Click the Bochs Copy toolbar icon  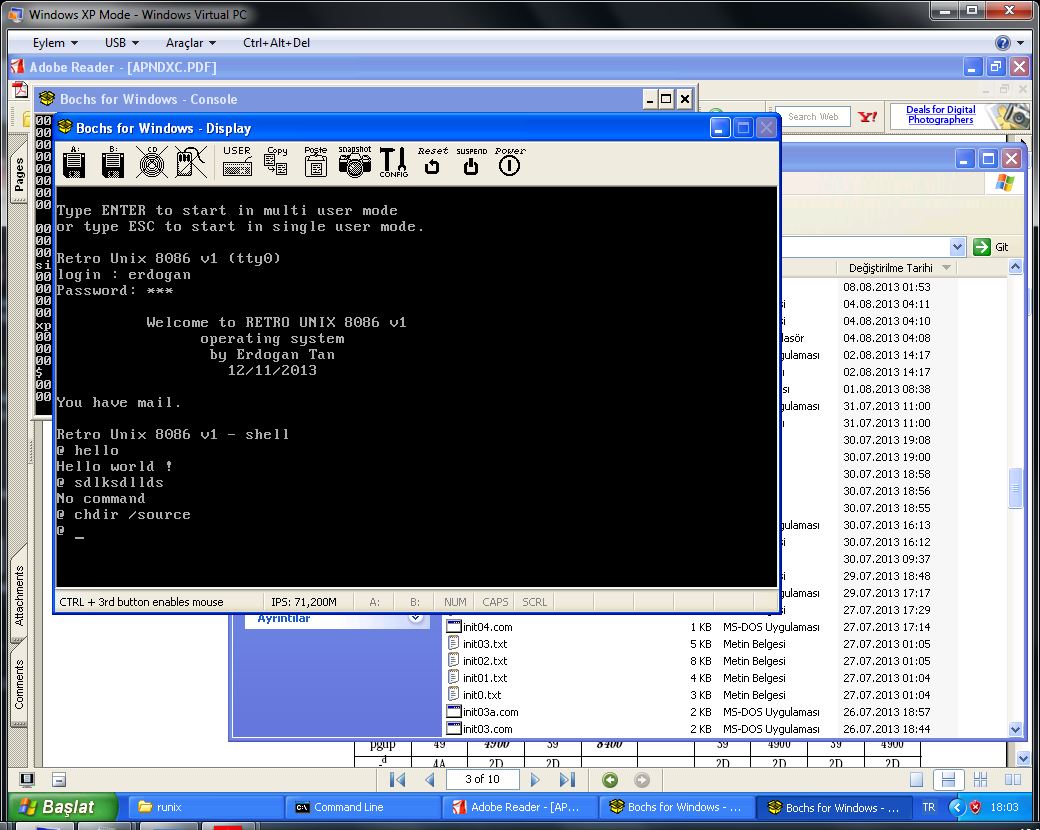click(x=276, y=161)
